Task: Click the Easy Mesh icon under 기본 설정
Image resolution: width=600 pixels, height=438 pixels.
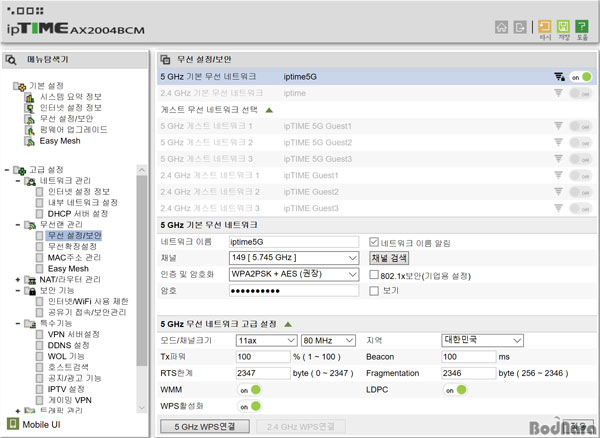Action: tap(29, 142)
